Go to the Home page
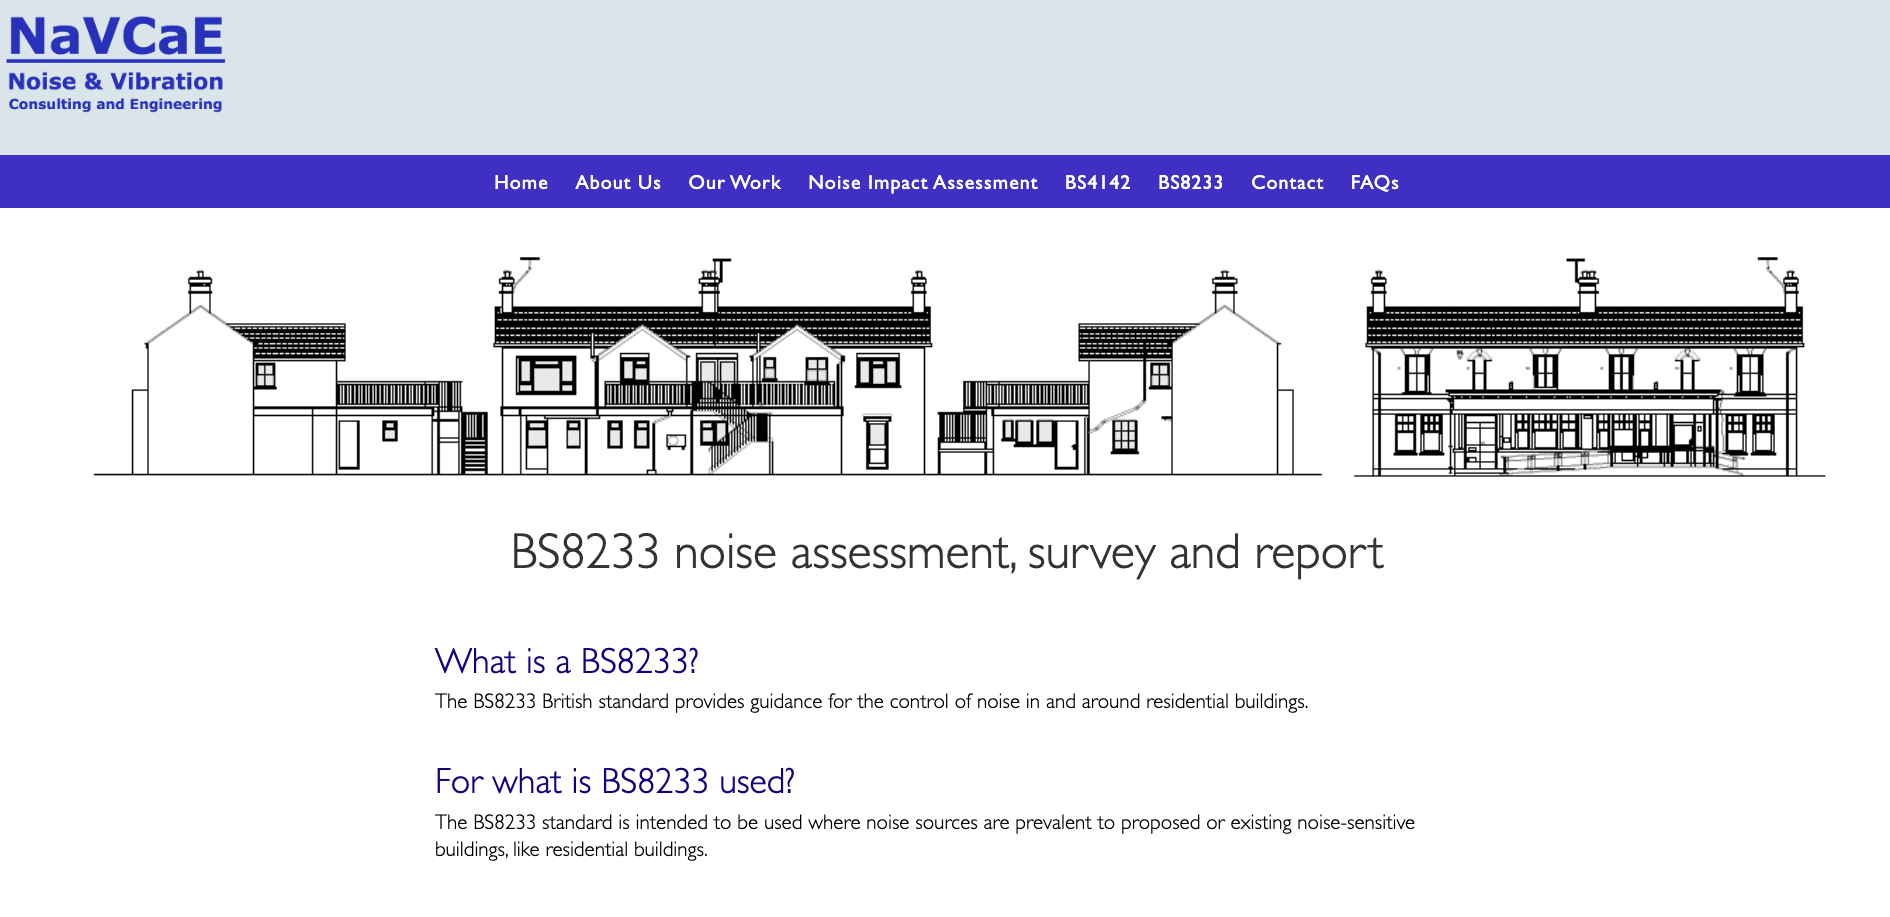The image size is (1890, 917). [x=521, y=182]
